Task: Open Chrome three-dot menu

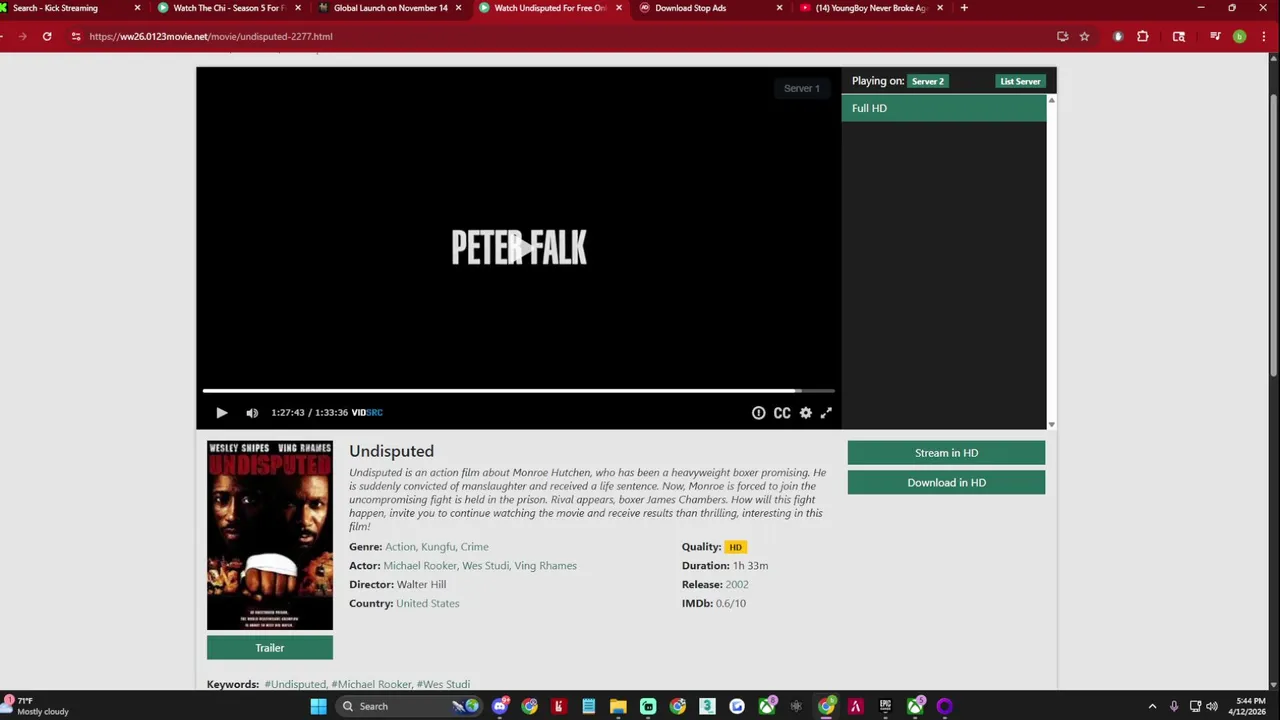Action: (1263, 36)
